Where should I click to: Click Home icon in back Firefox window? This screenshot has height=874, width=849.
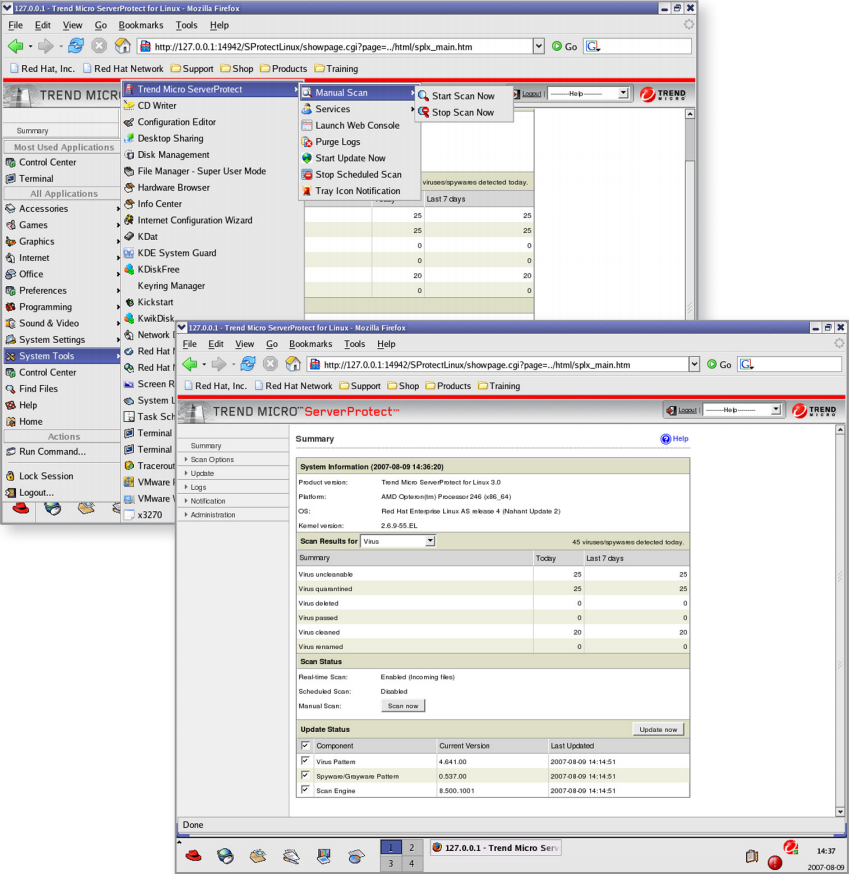coord(123,46)
